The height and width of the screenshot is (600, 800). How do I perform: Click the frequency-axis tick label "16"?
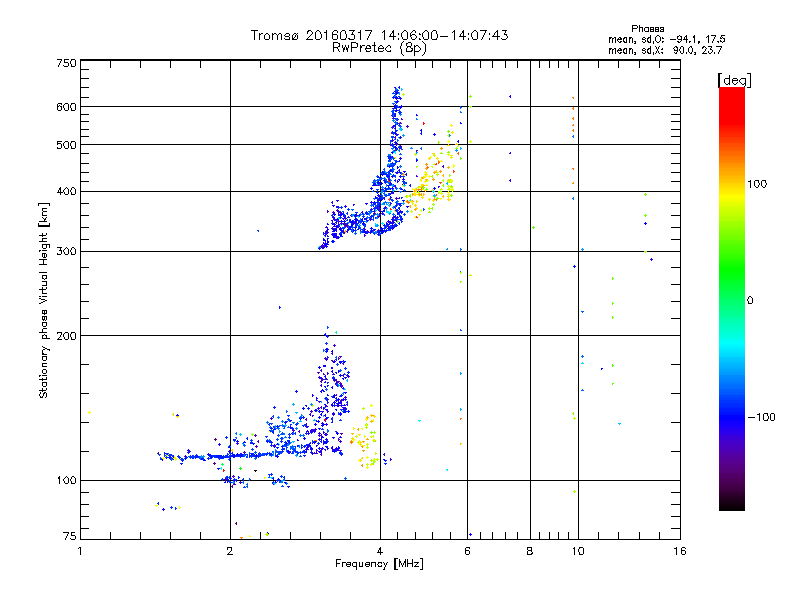(x=680, y=551)
